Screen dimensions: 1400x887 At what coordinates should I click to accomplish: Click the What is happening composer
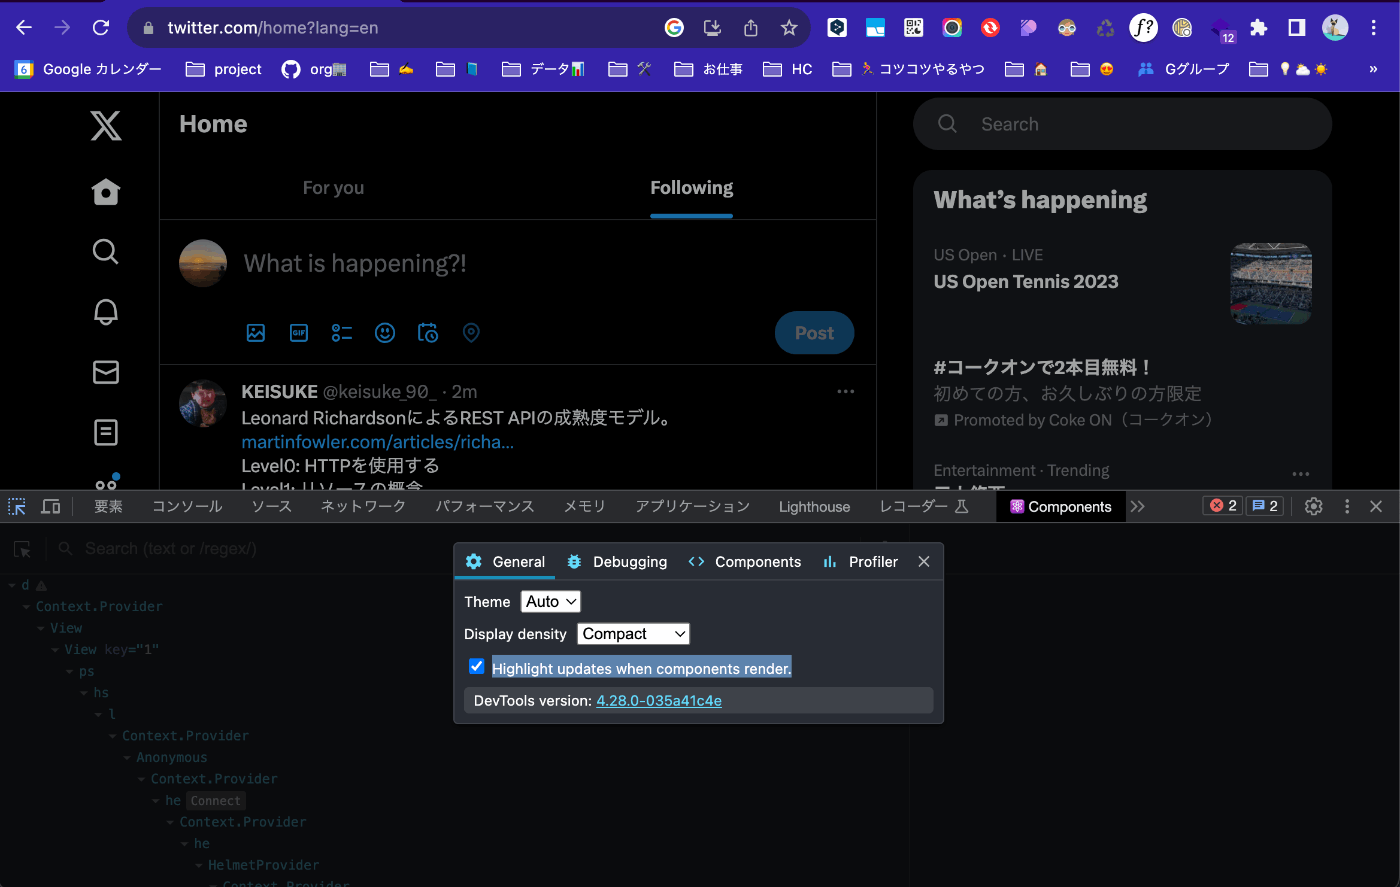[355, 264]
